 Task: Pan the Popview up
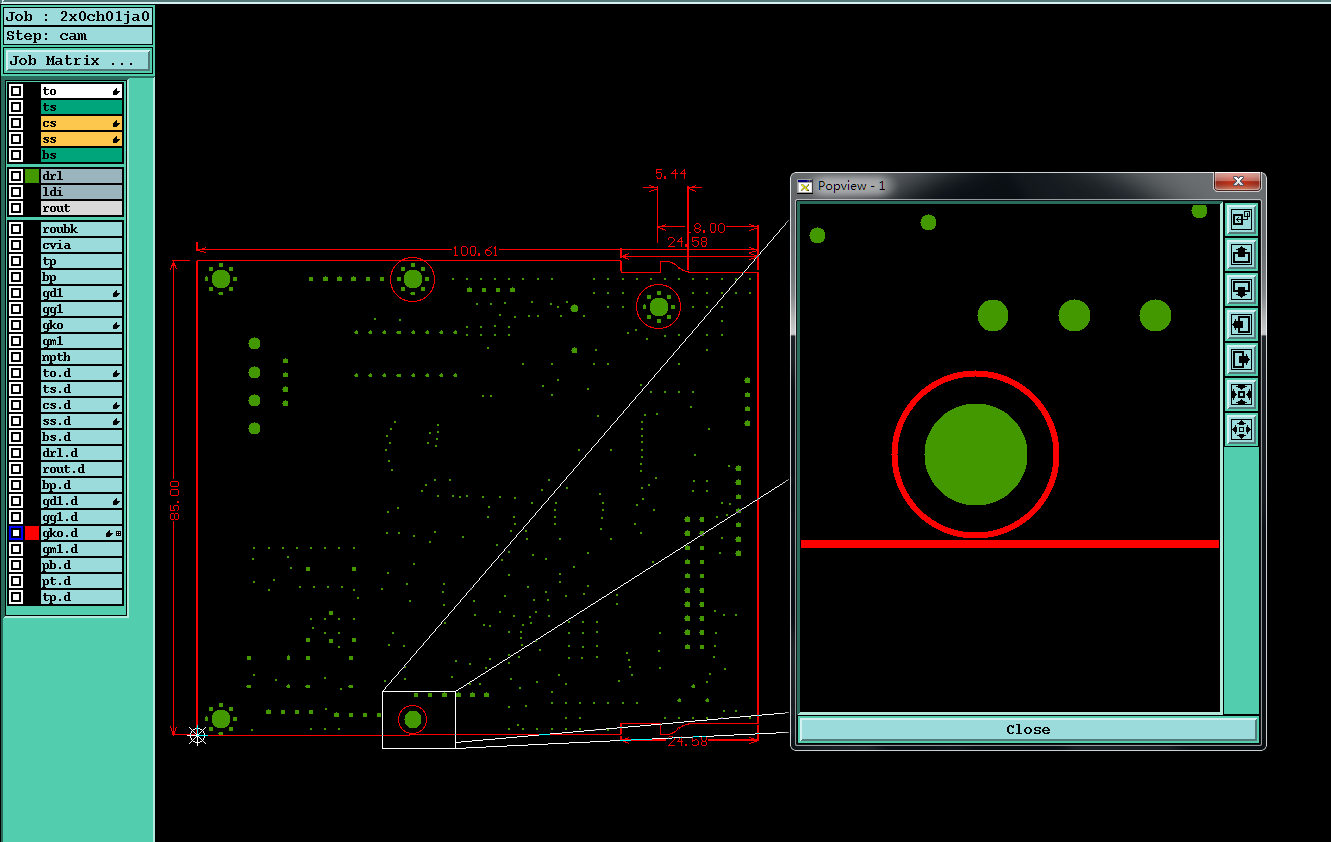(x=1241, y=254)
